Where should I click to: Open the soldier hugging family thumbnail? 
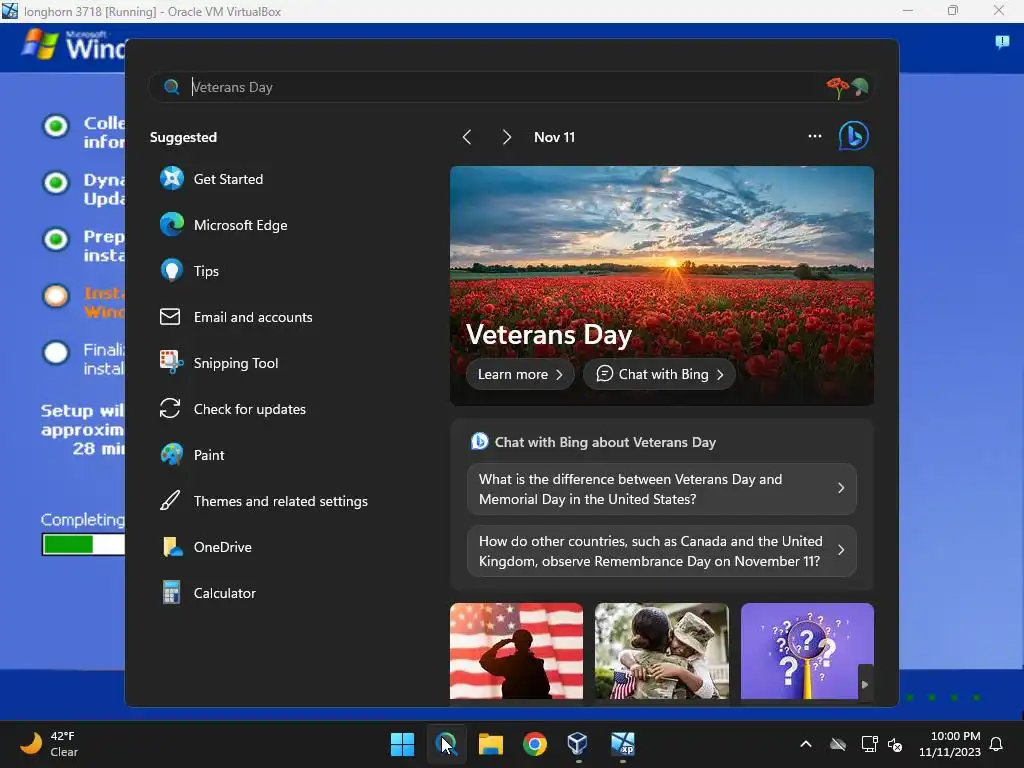click(x=662, y=651)
